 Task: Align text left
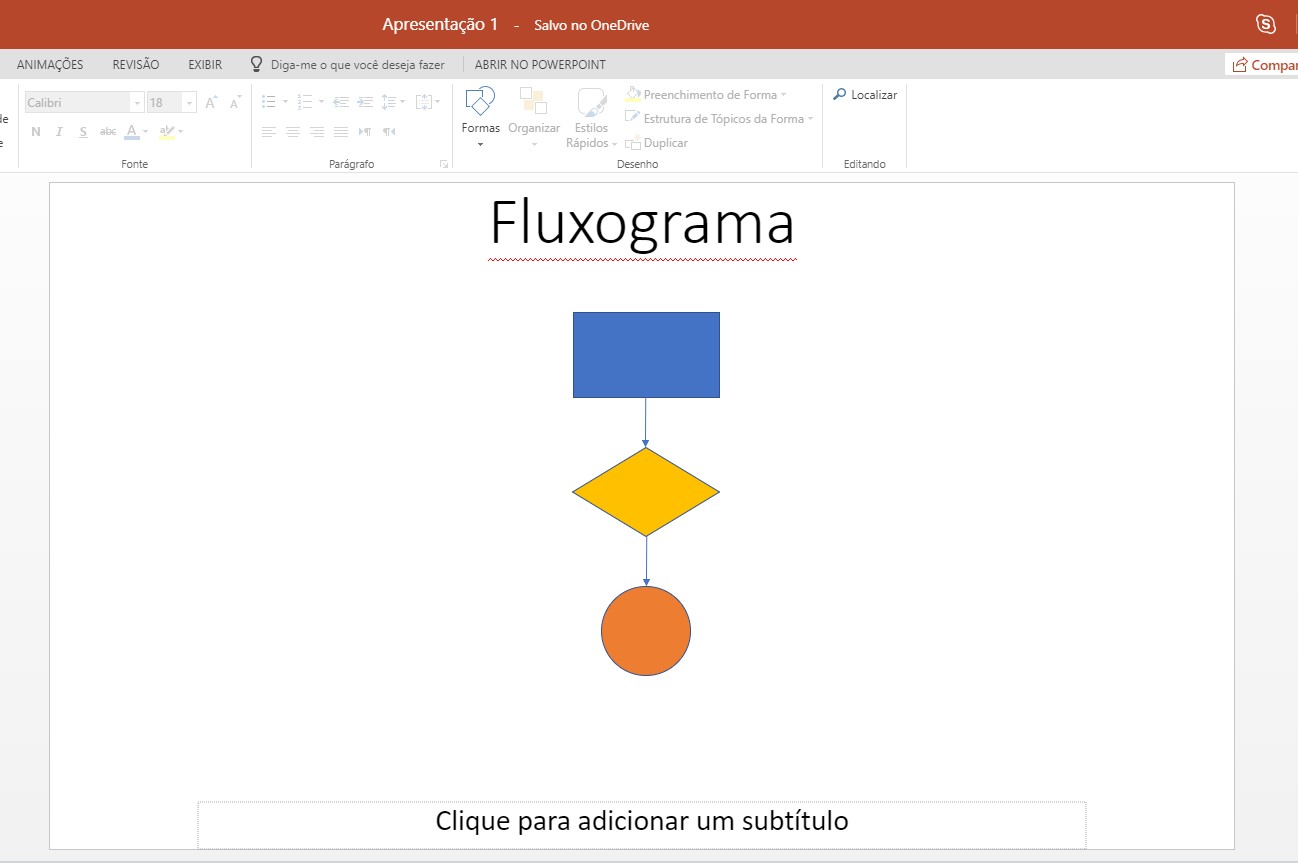pos(268,132)
